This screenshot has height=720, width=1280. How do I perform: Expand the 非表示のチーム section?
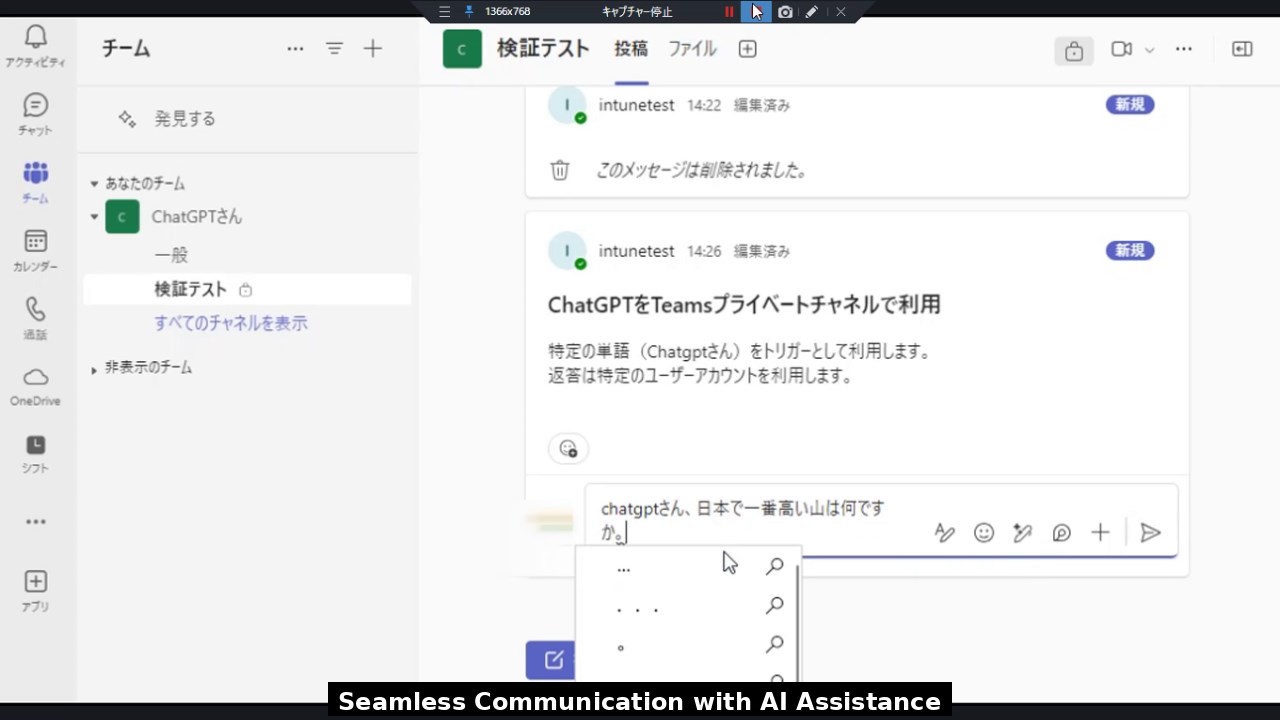94,369
